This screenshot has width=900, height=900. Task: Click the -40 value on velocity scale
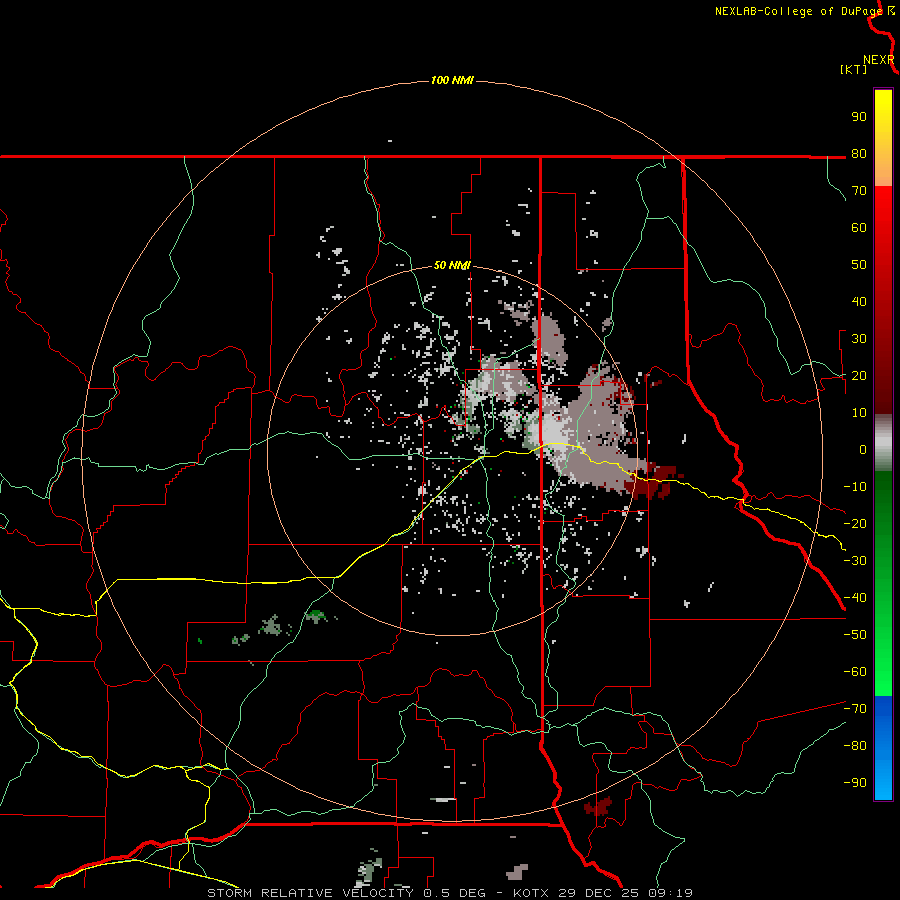point(855,598)
